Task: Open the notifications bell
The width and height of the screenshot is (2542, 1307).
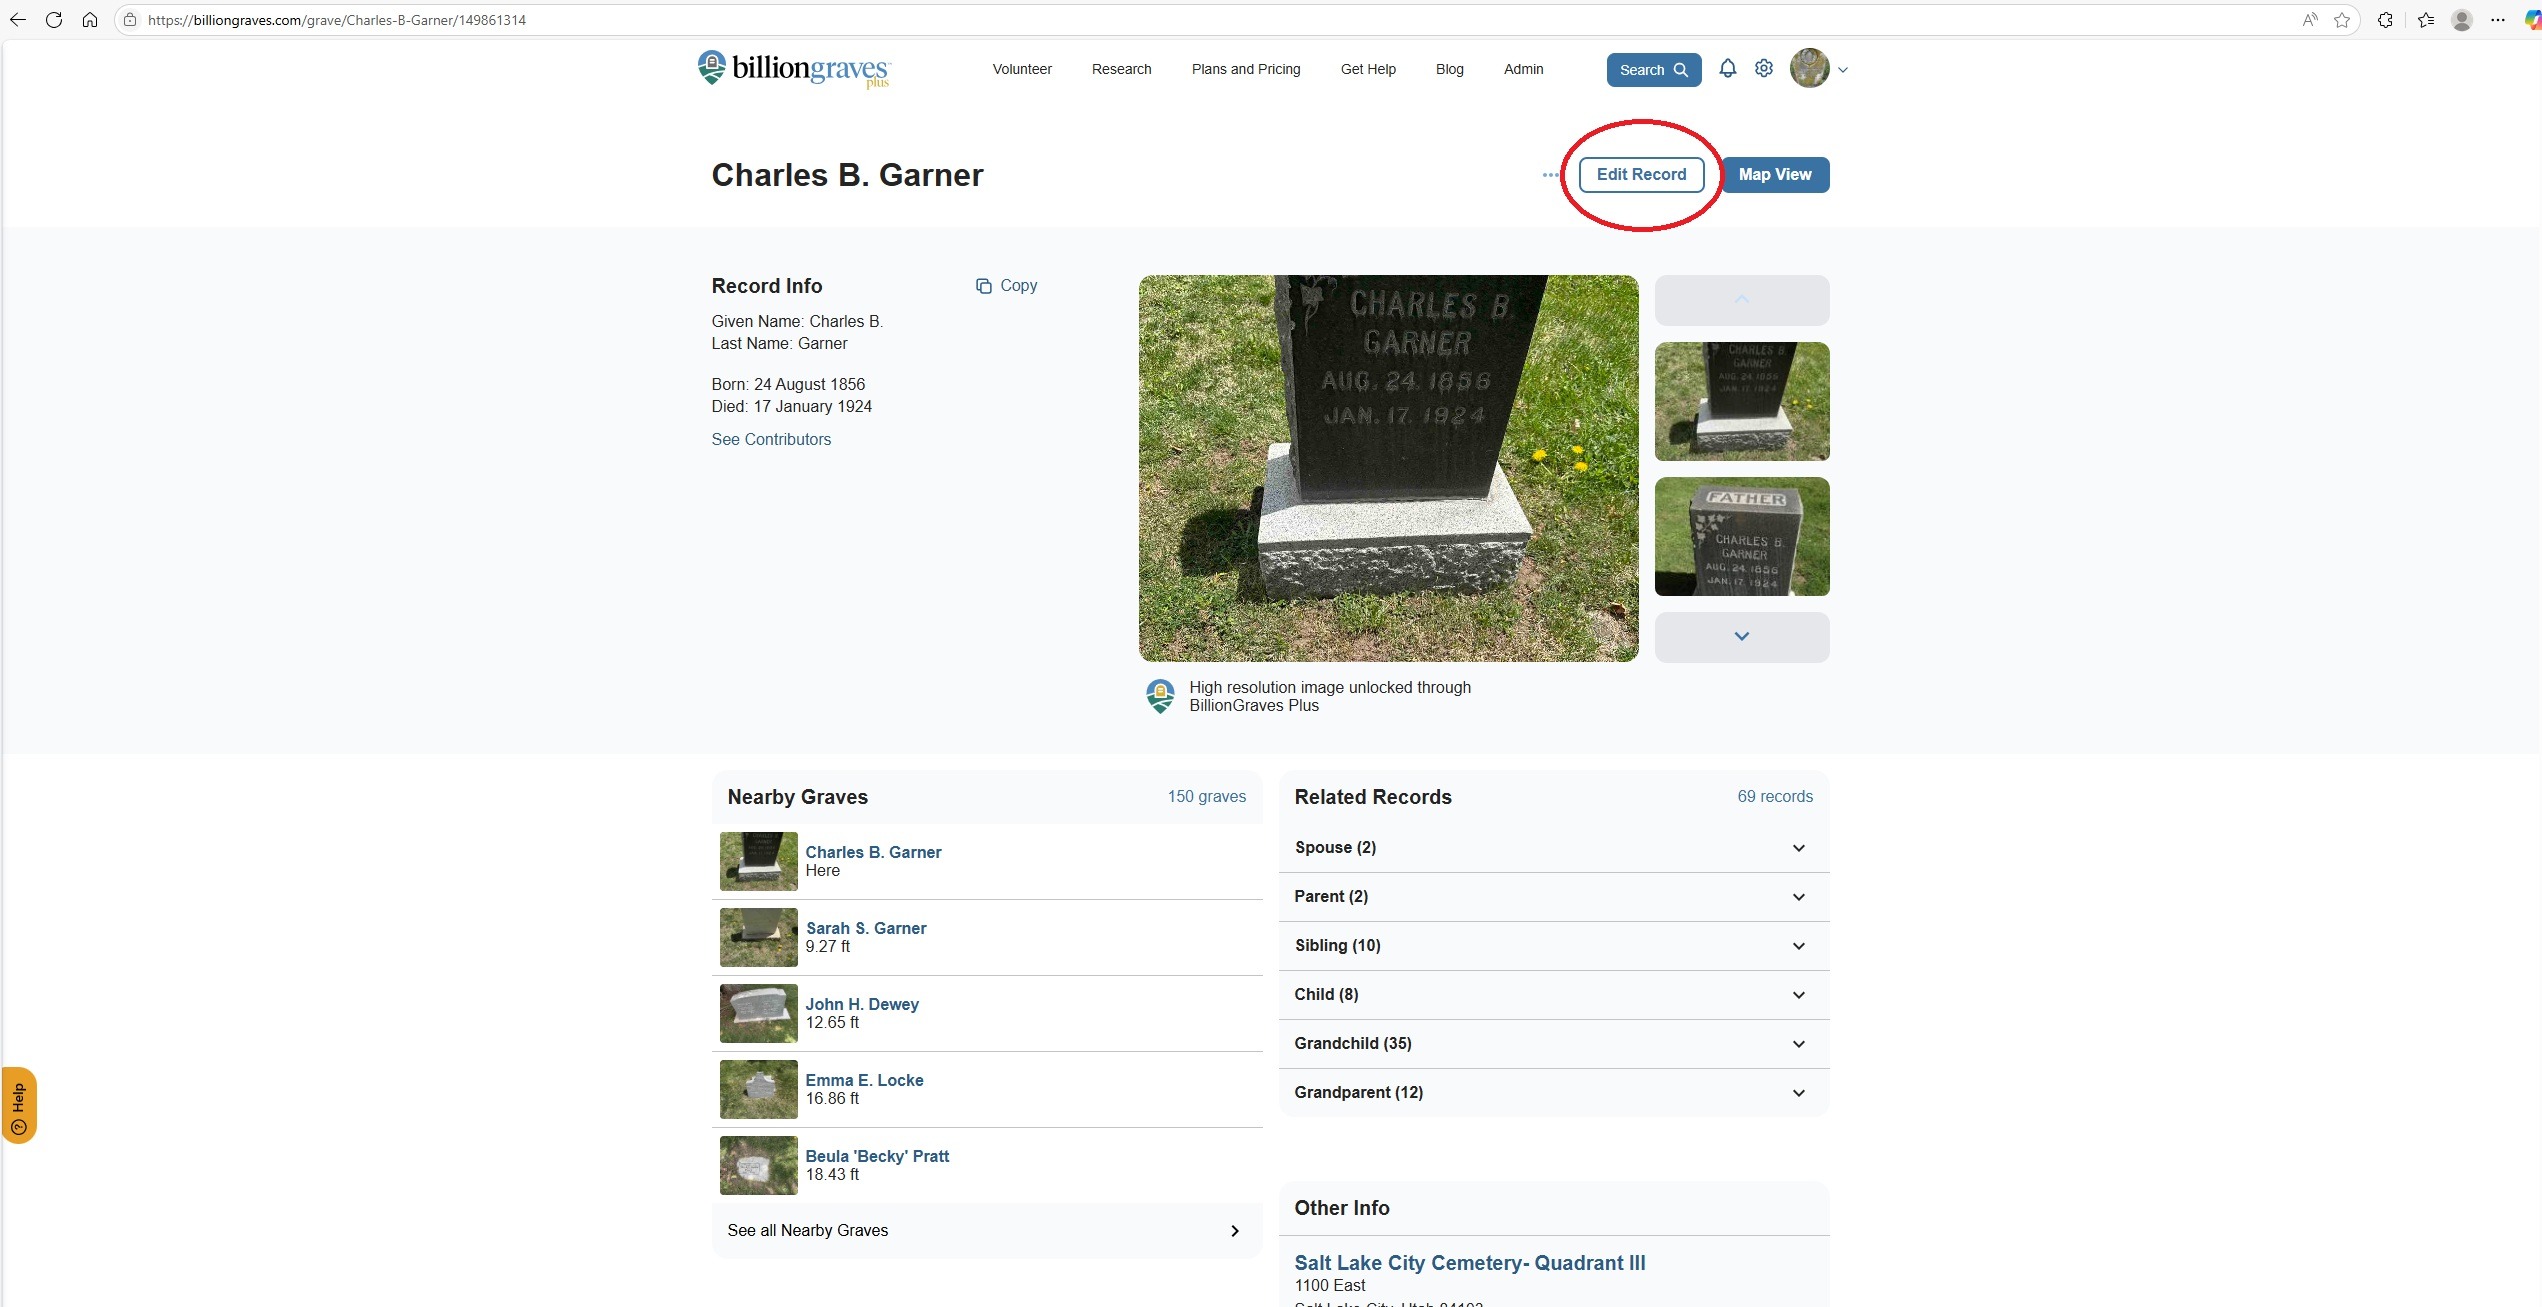Action: (x=1727, y=69)
